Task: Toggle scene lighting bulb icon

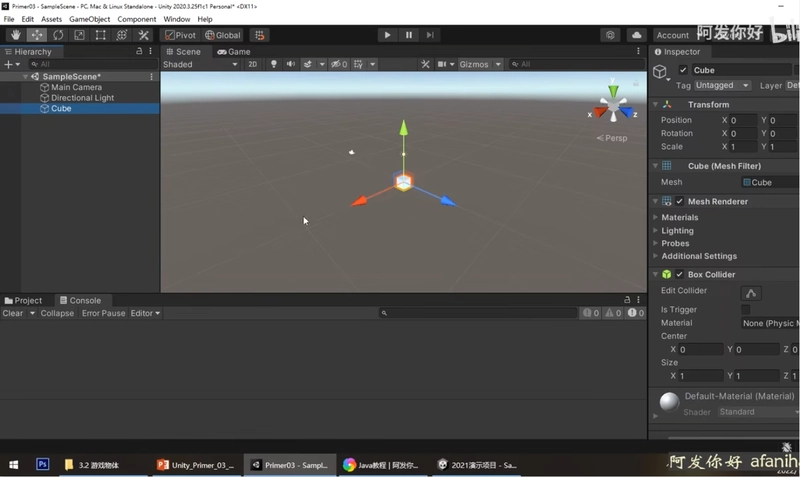Action: click(273, 64)
